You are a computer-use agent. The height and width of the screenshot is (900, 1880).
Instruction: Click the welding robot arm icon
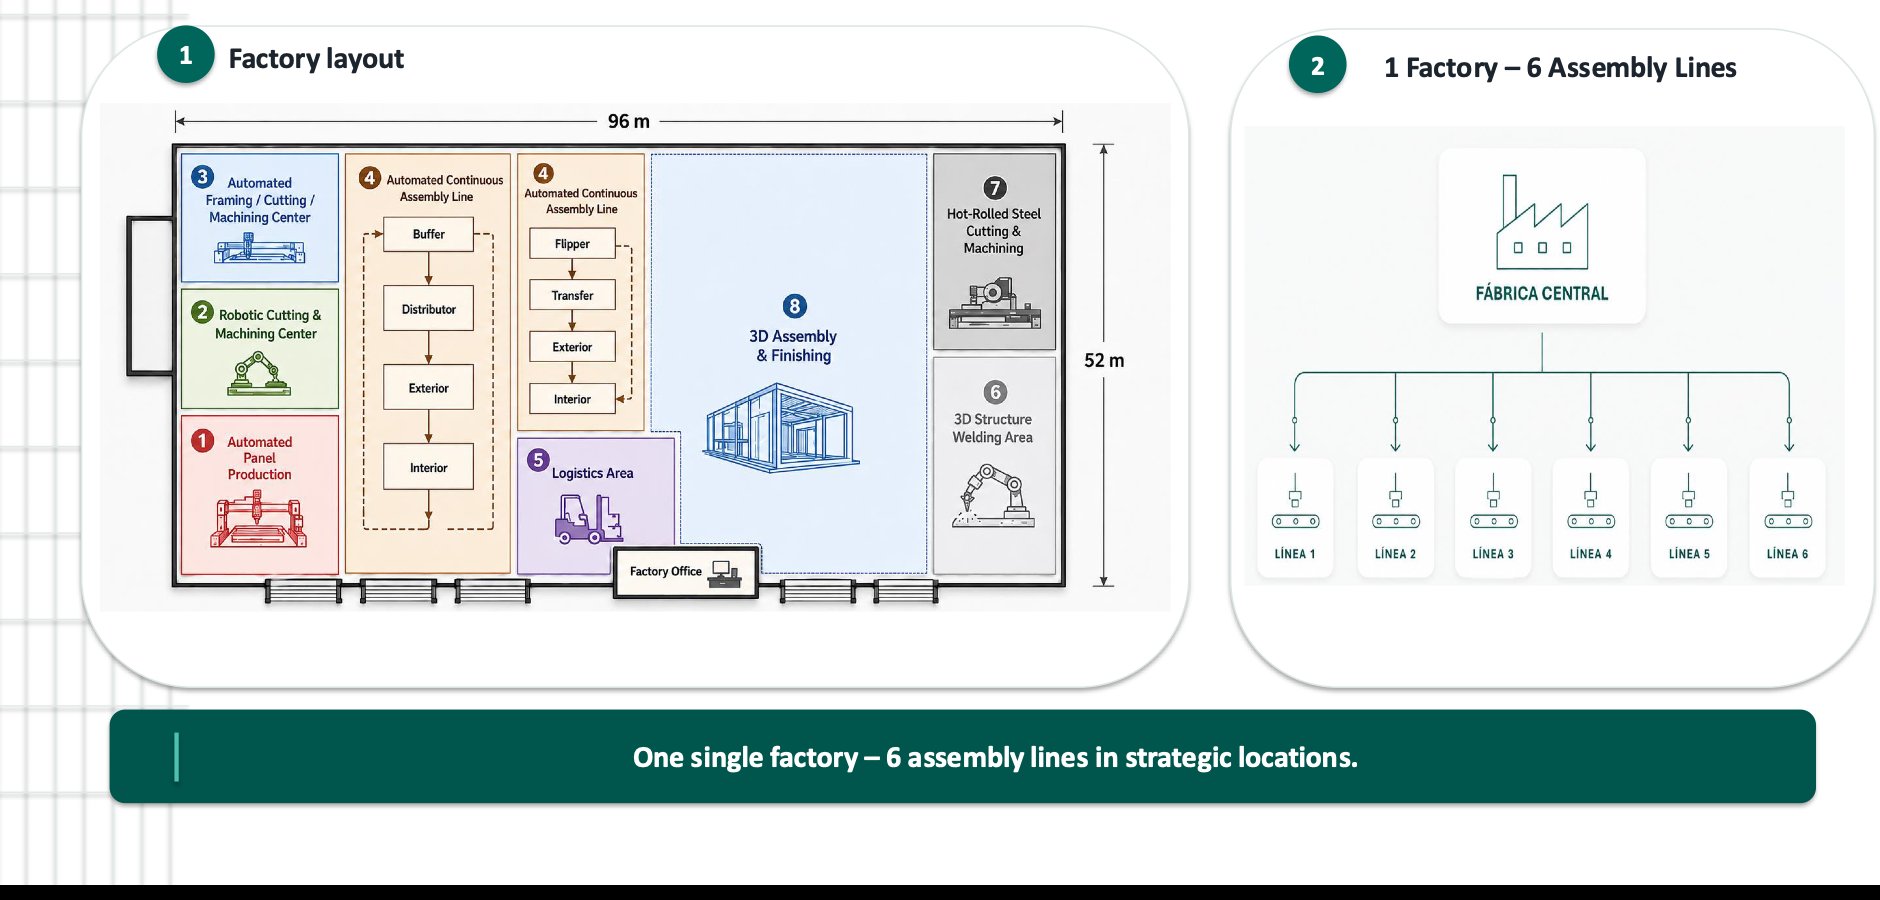(x=993, y=496)
